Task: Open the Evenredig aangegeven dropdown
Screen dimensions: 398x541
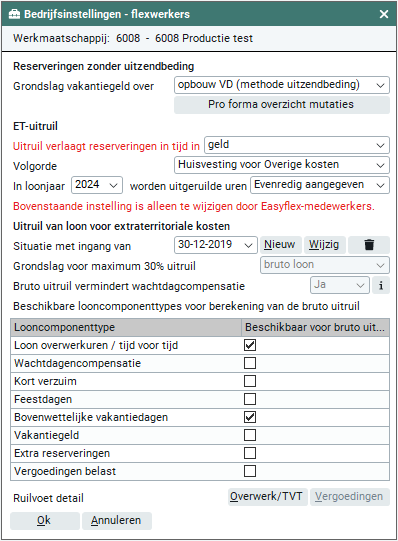Action: 320,185
